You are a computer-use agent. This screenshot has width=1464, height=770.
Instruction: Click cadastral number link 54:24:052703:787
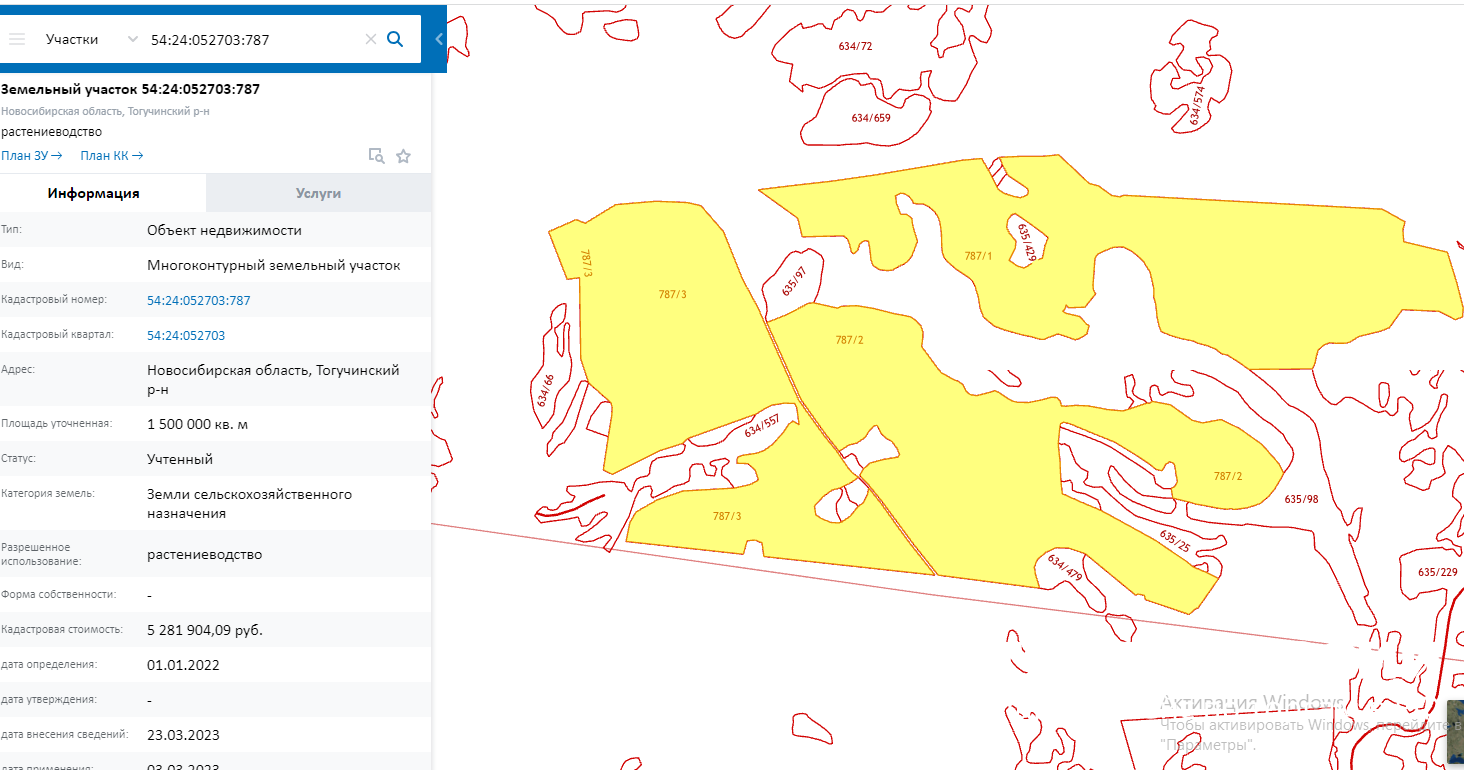198,300
